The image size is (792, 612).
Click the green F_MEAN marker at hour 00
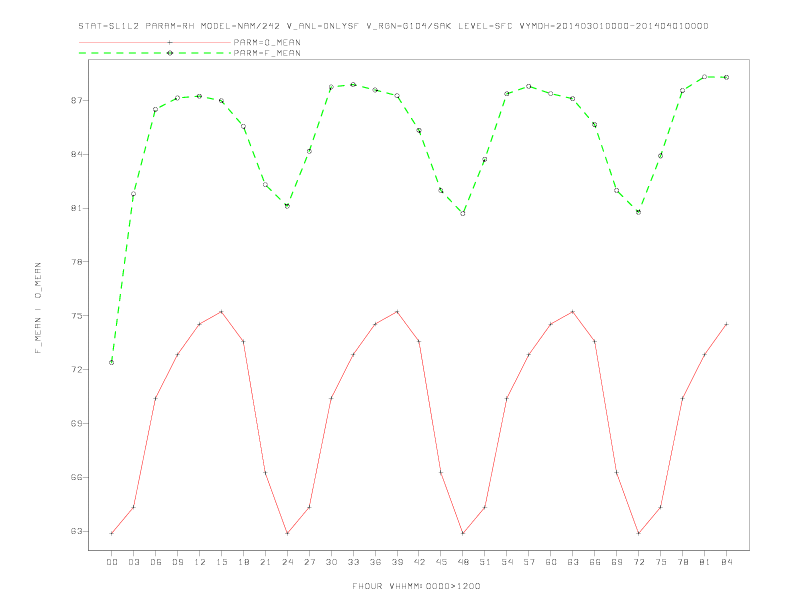tap(112, 363)
